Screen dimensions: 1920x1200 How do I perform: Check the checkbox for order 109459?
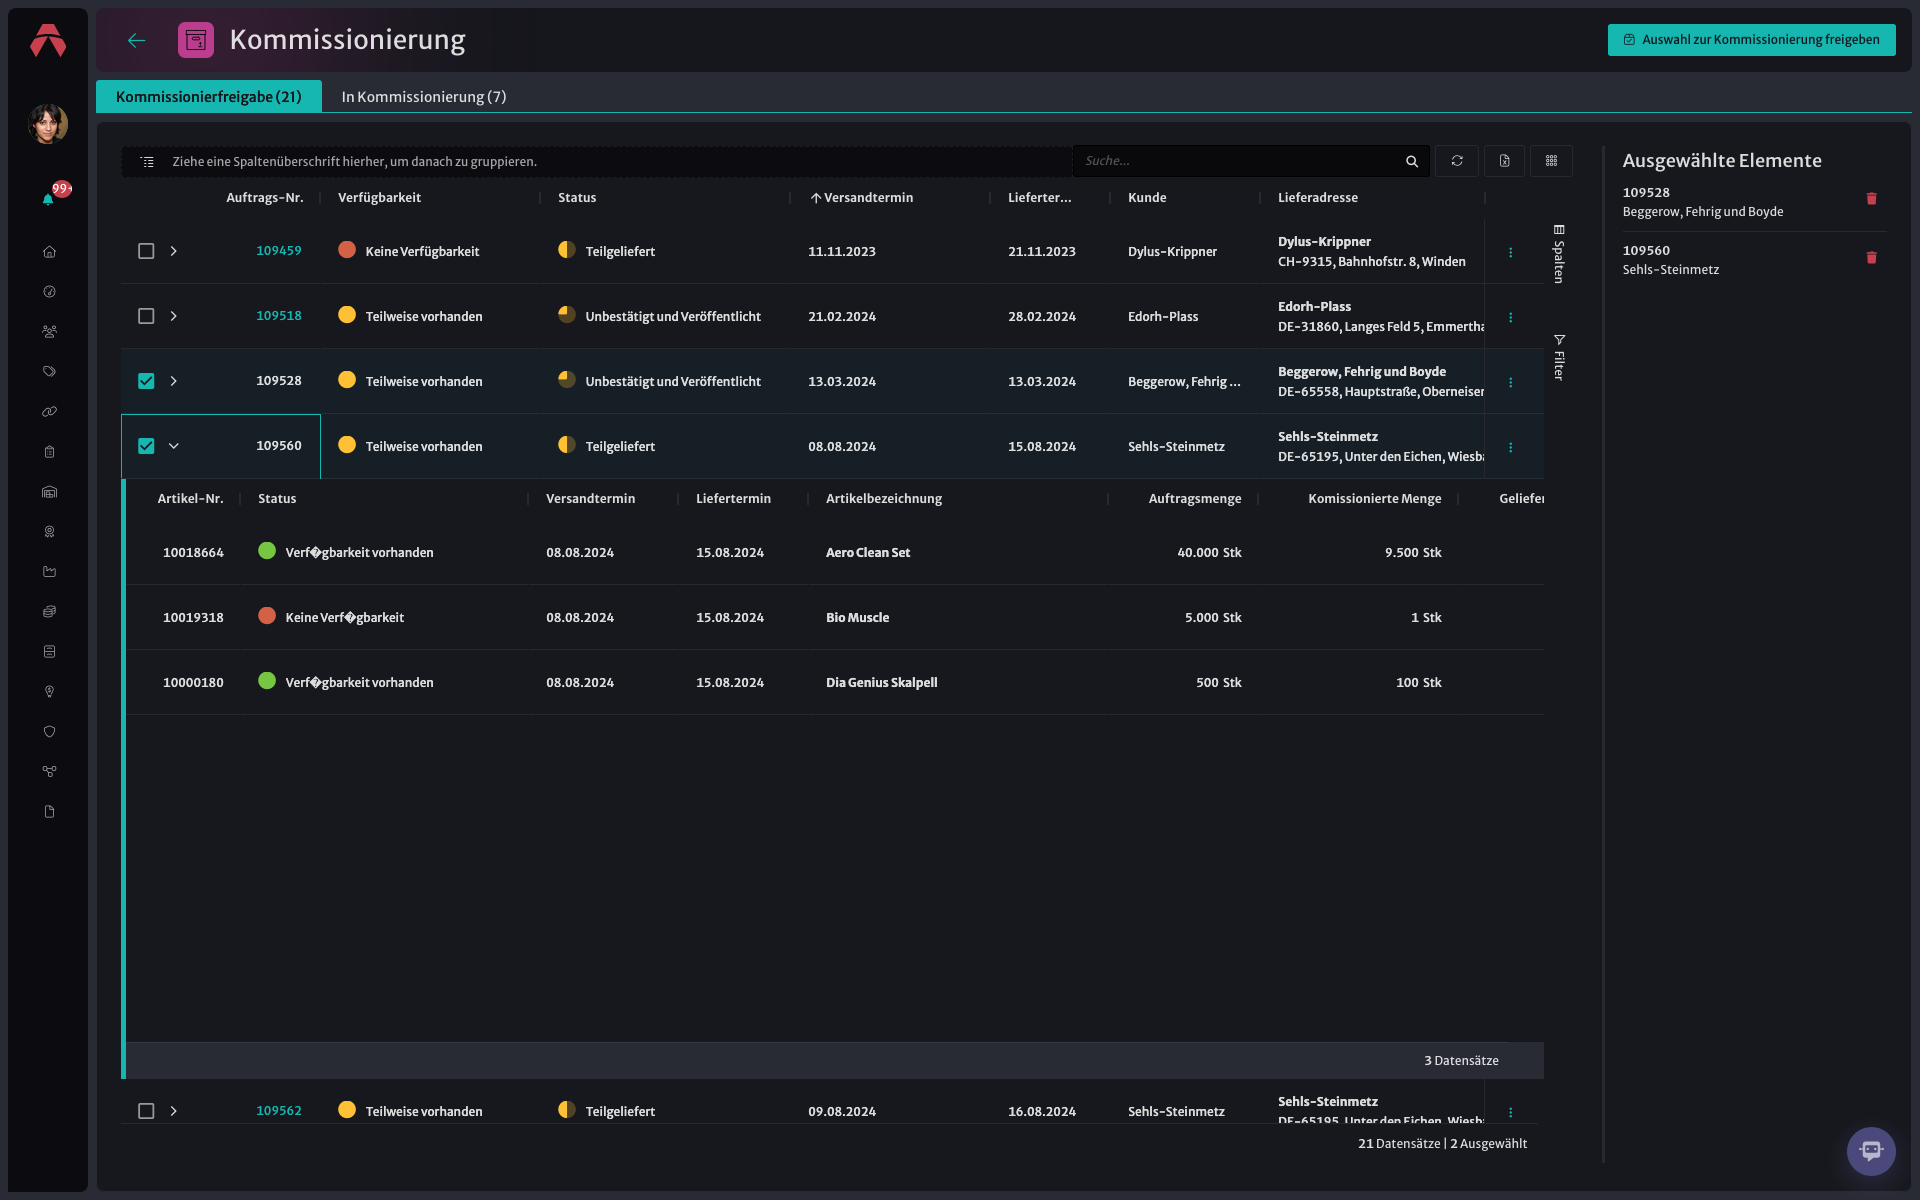(146, 251)
